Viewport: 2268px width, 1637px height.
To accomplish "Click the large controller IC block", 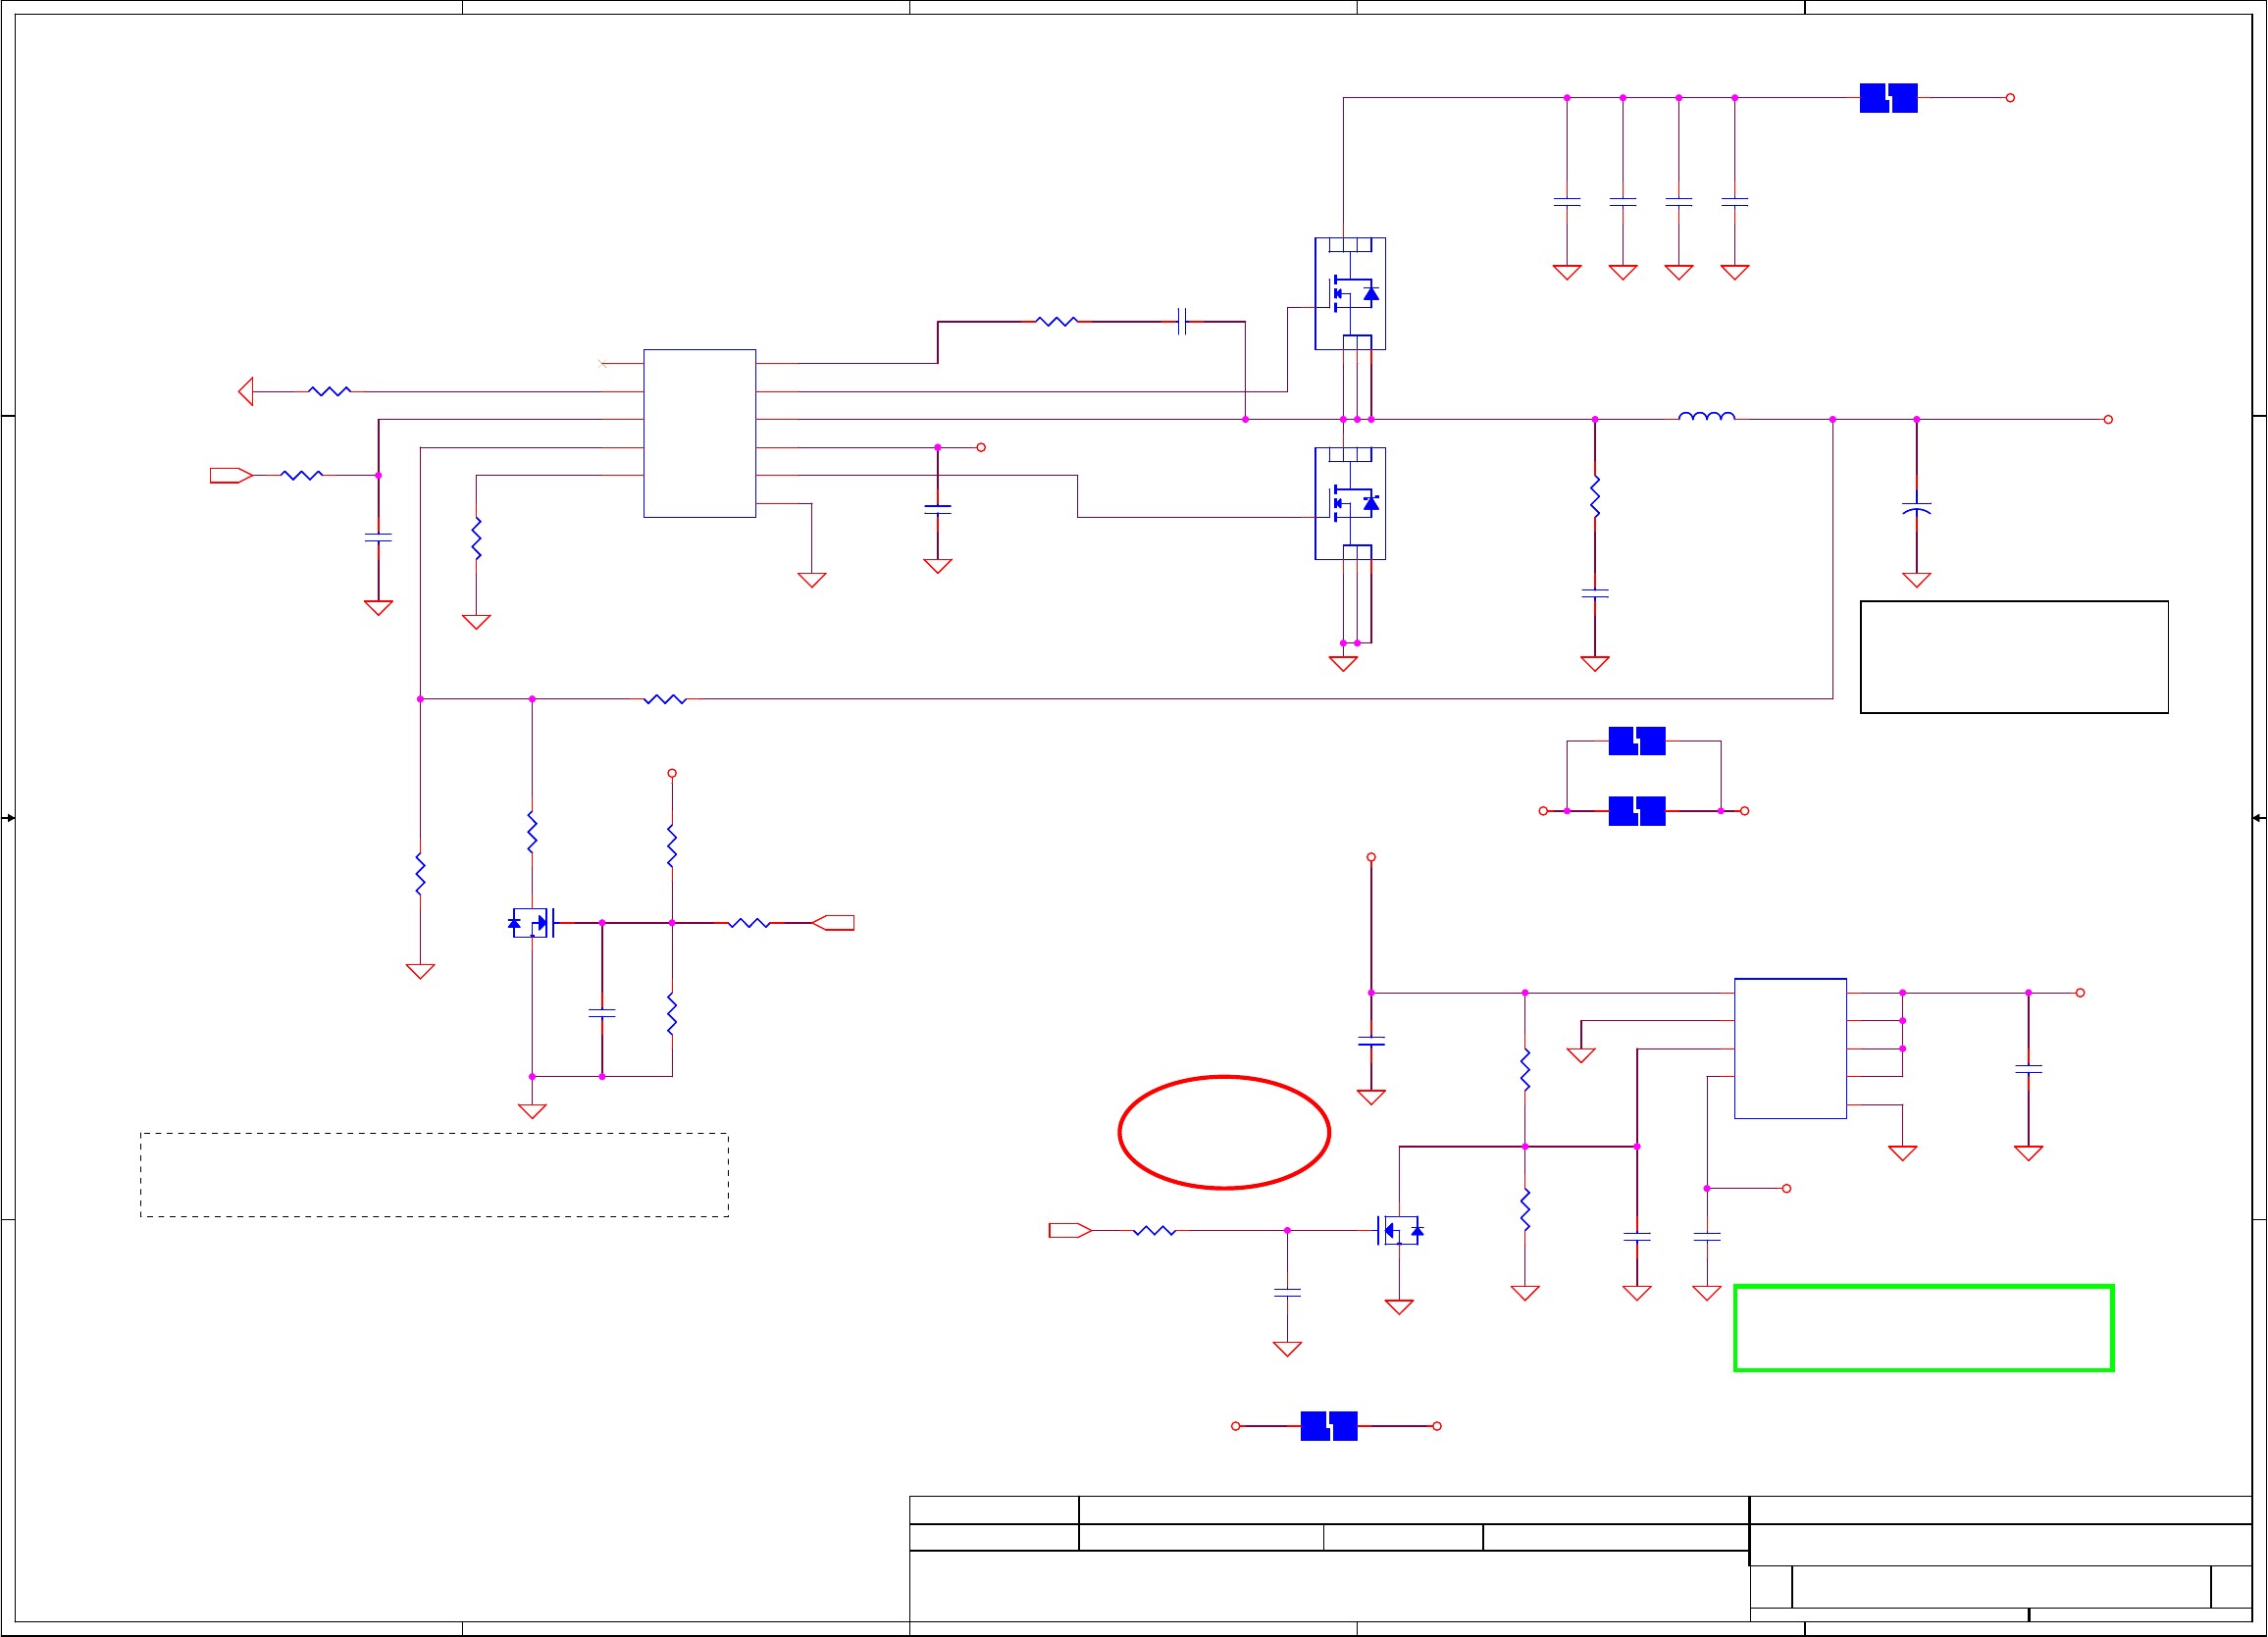I will 699,433.
